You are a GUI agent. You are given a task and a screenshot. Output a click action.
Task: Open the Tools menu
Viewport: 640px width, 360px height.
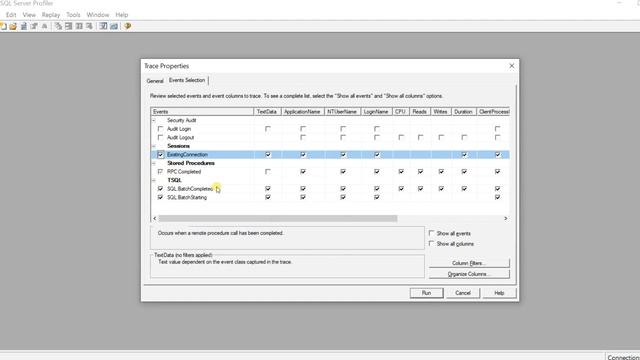coord(73,15)
